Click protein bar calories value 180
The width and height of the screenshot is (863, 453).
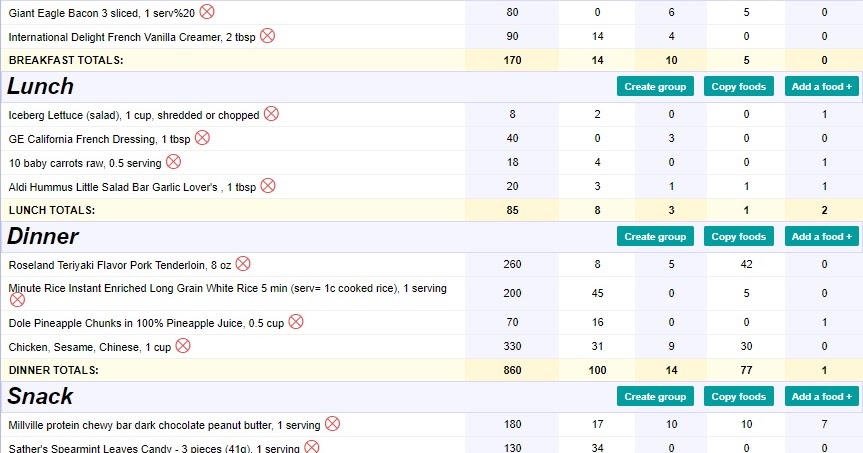tap(512, 424)
